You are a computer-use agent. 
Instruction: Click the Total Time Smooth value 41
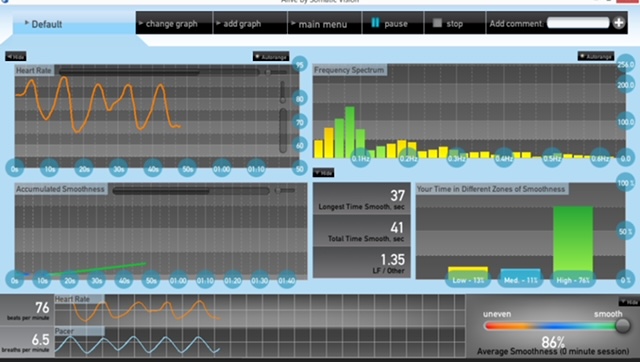pos(397,228)
